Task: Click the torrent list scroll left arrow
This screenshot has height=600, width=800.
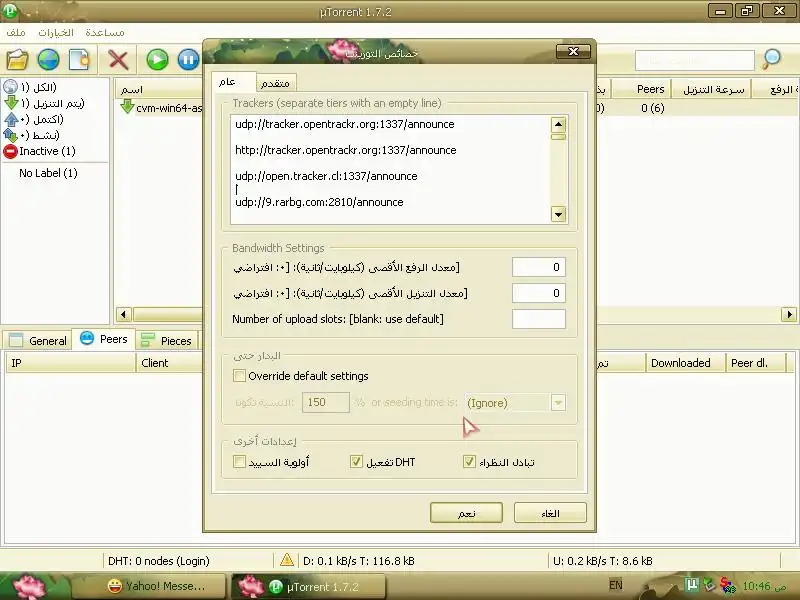Action: [x=123, y=314]
